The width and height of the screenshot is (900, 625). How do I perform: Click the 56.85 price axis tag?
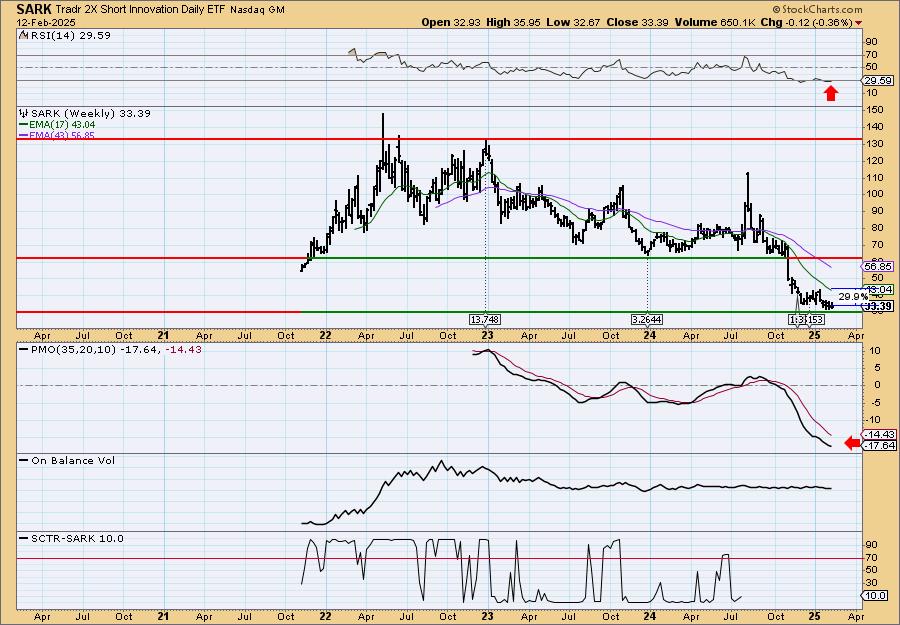pyautogui.click(x=878, y=267)
